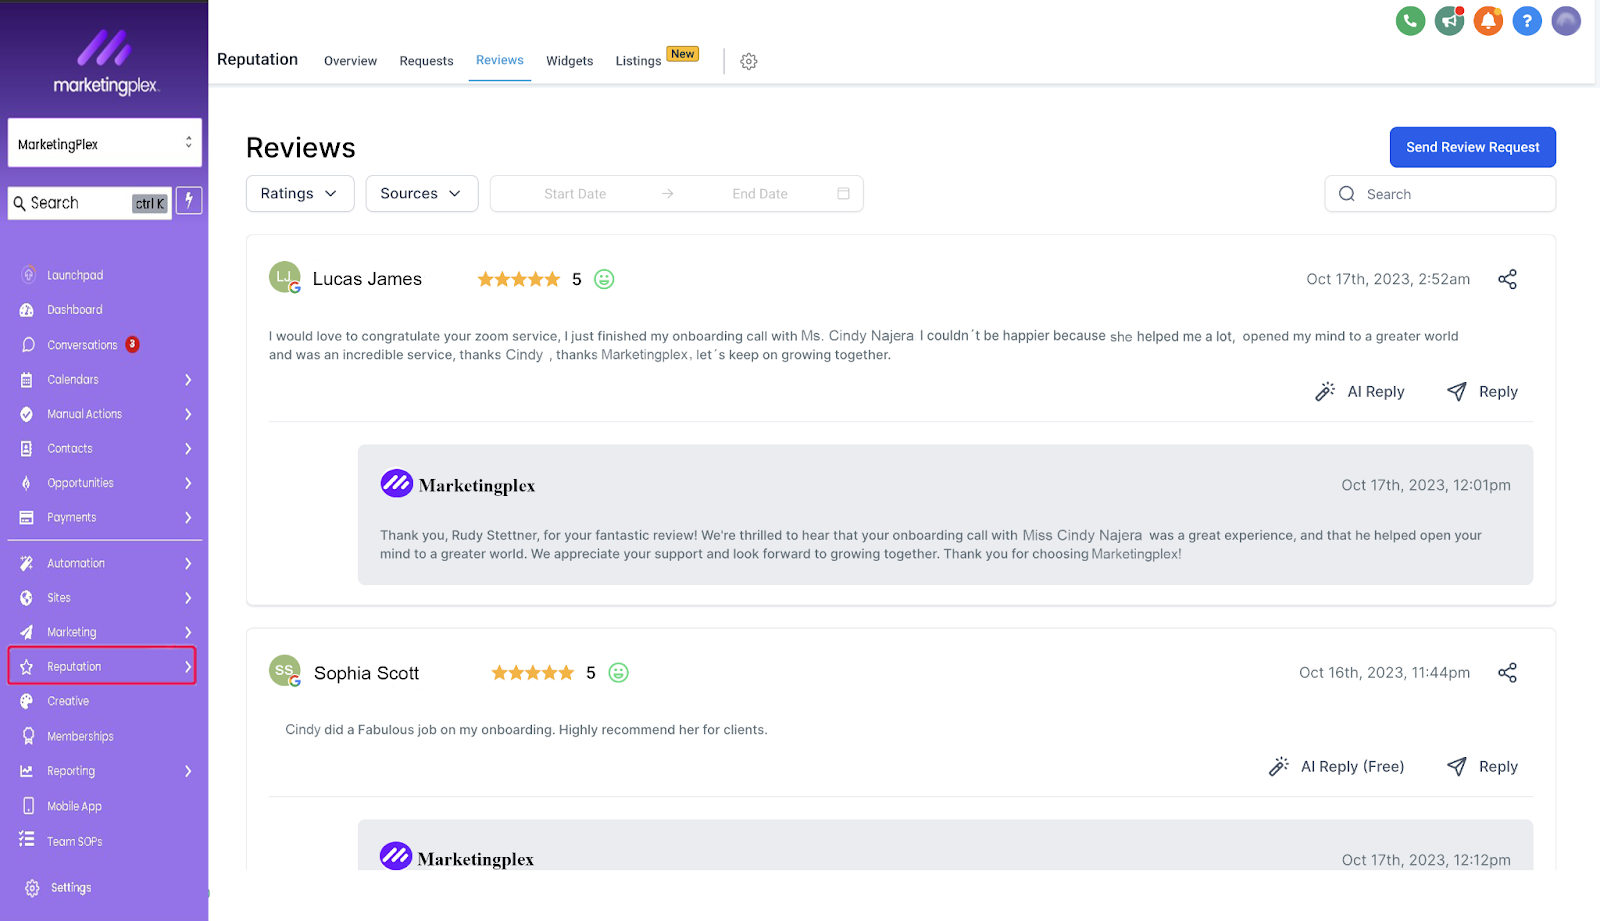Screen dimensions: 1600x921
Task: Open the megaphone announcements icon
Action: [1449, 20]
